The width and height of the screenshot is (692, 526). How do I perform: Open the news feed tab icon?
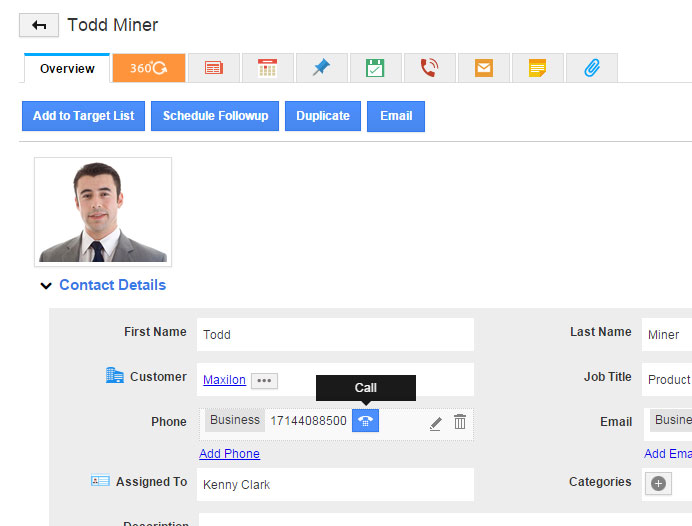pos(213,69)
